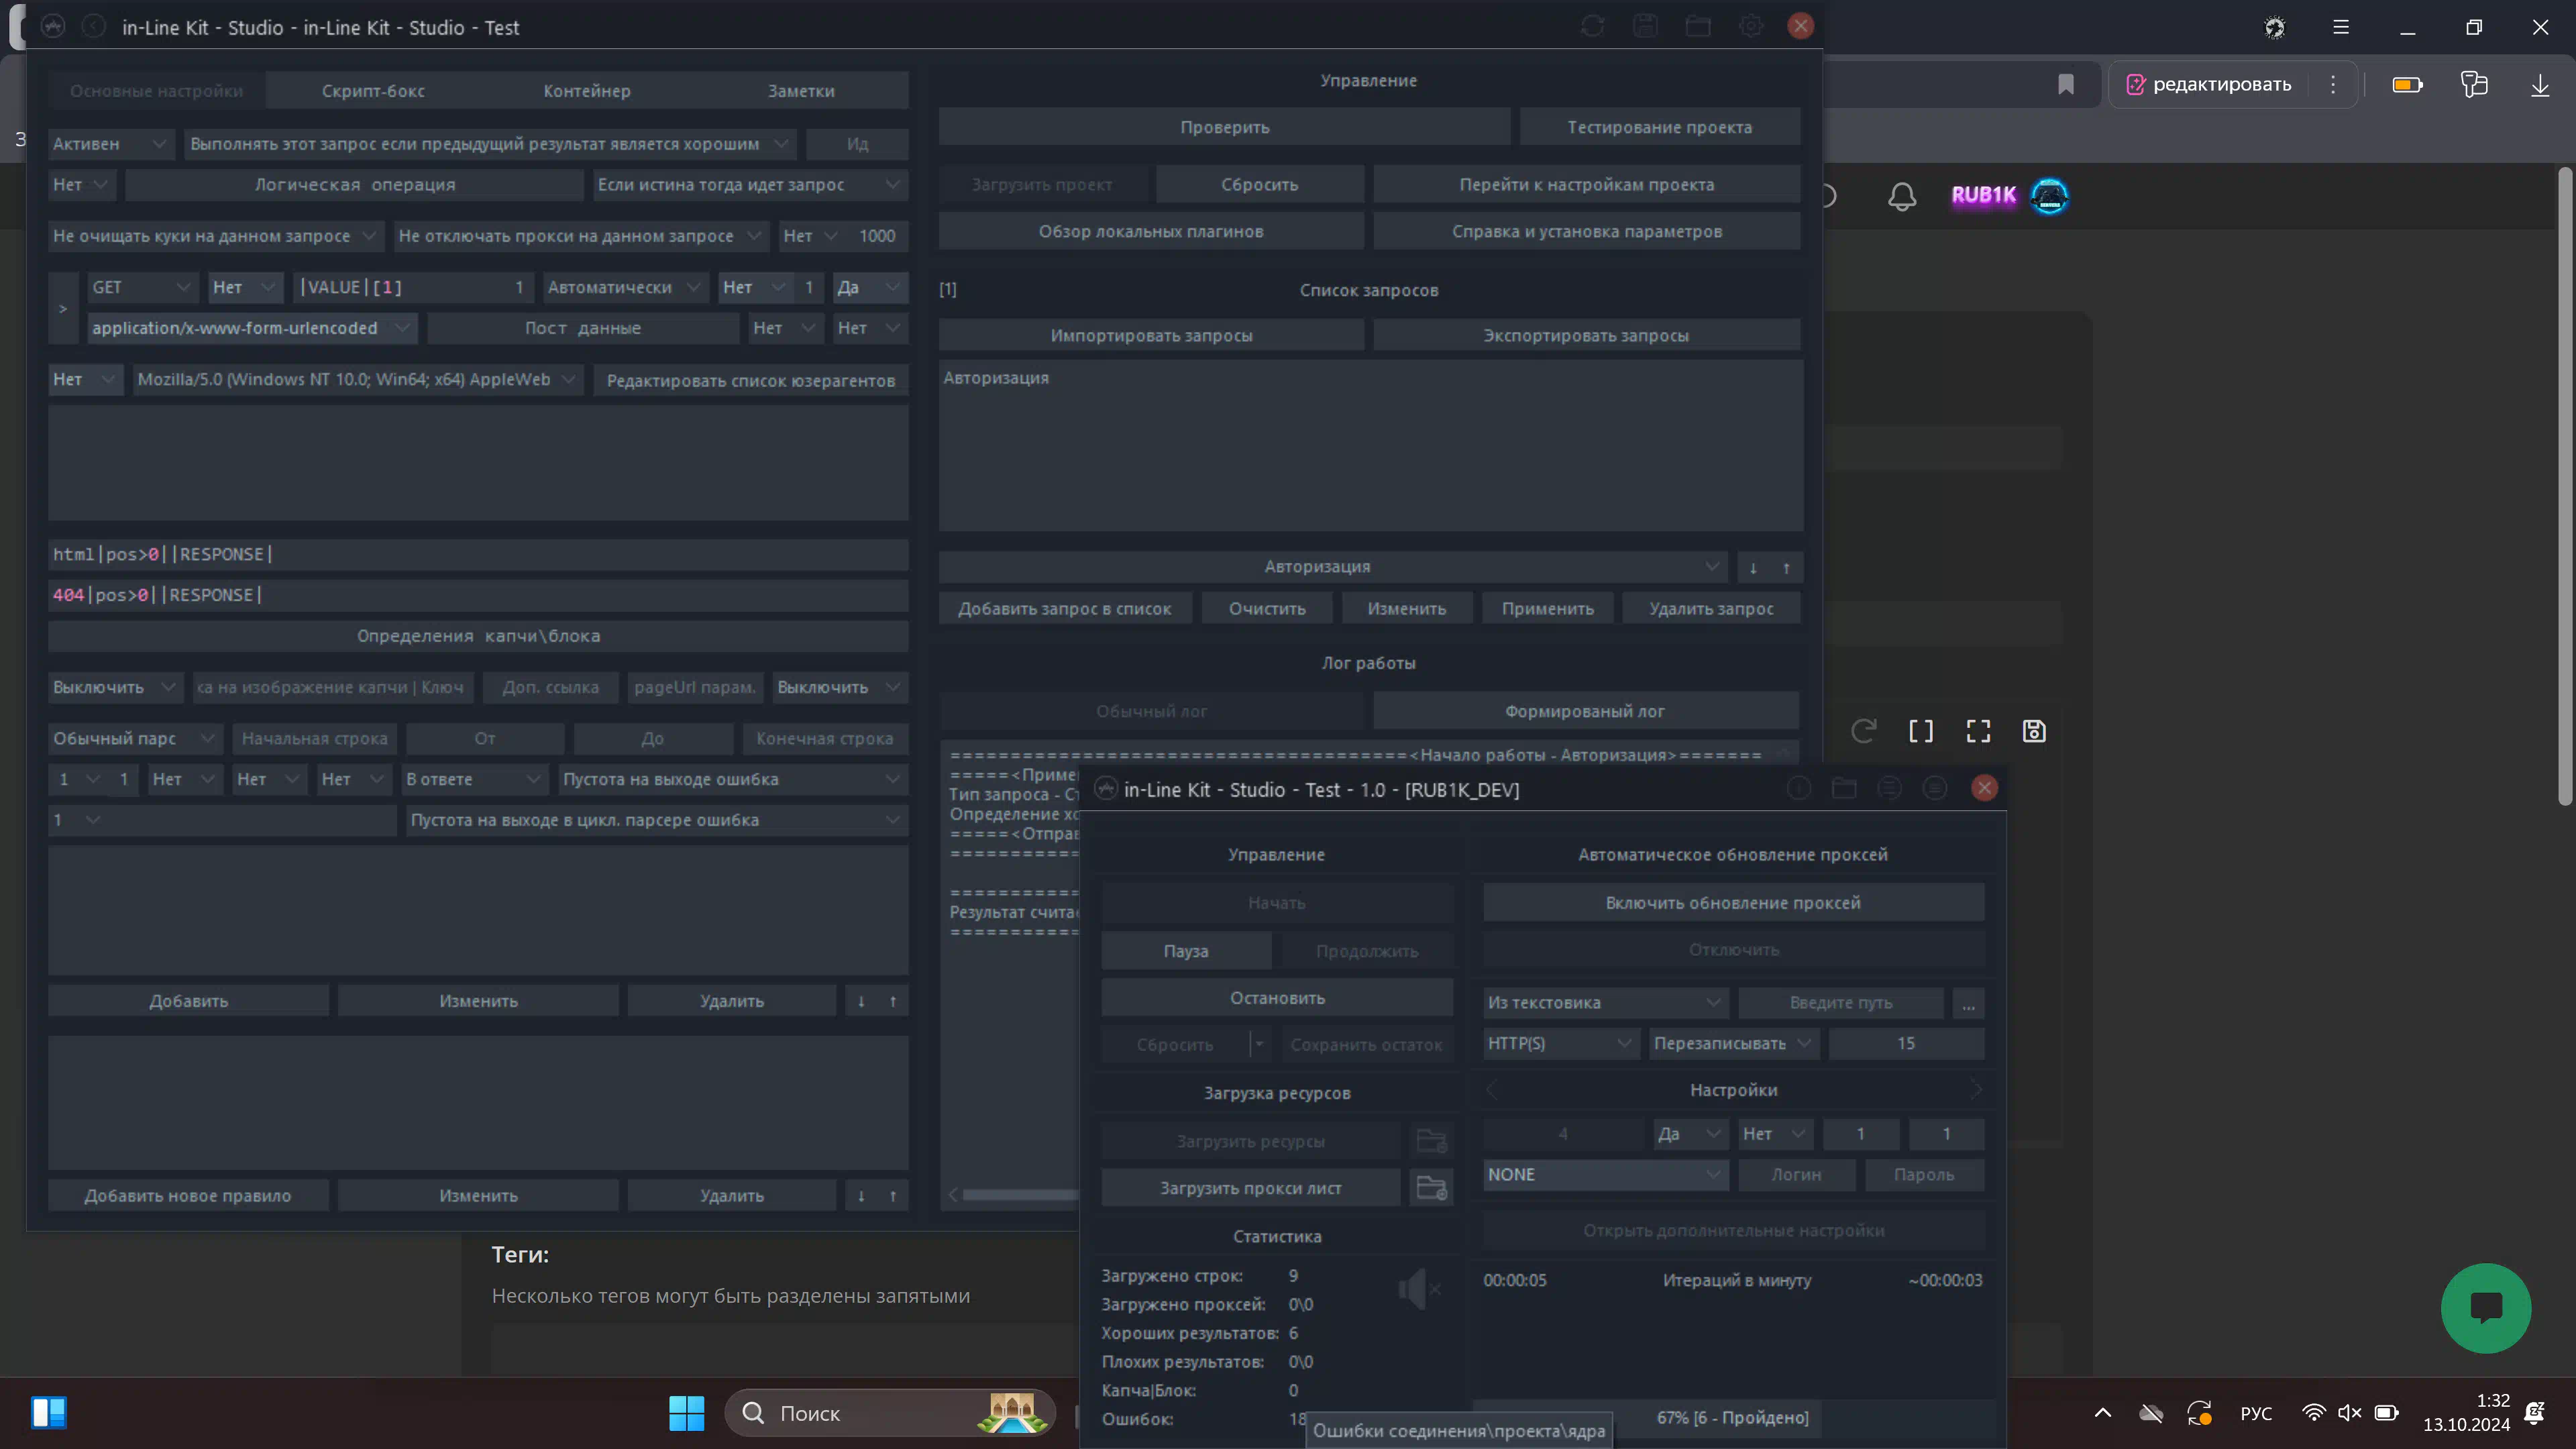This screenshot has width=2576, height=1449.
Task: Open the folder icon in Test window title bar
Action: point(1844,788)
